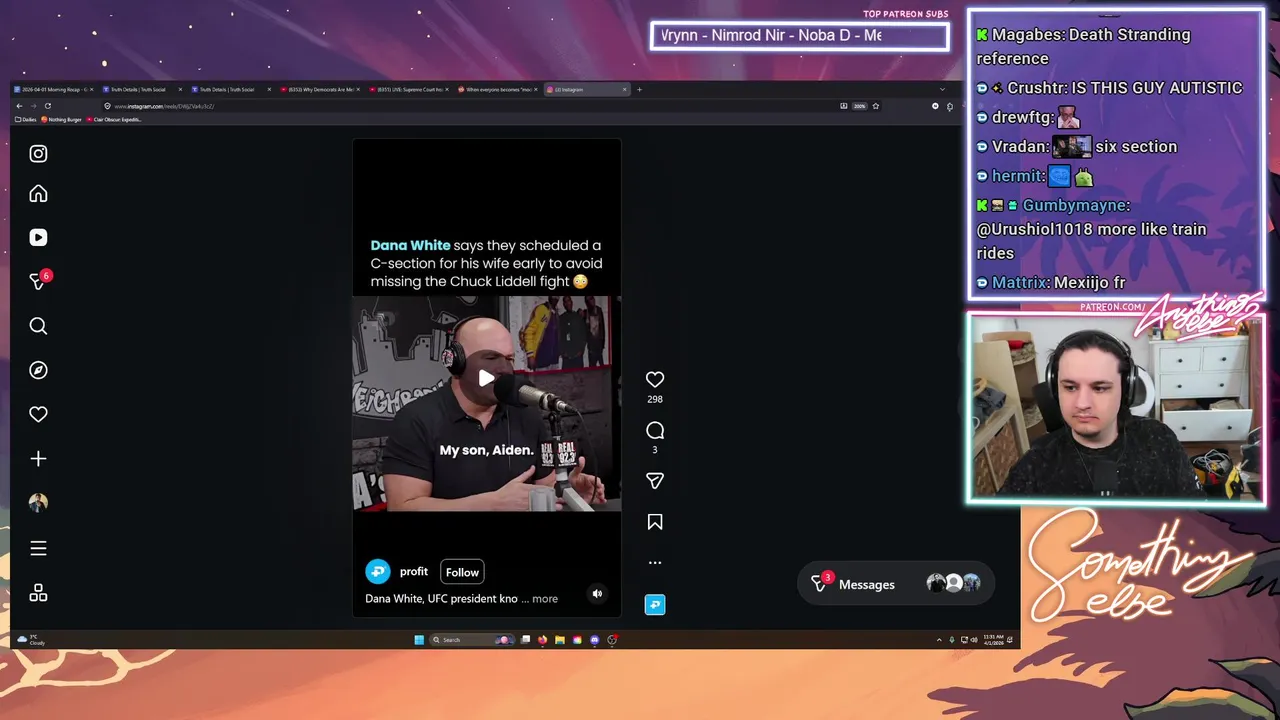Open Notifications heart in the sidebar
This screenshot has width=1280, height=720.
[38, 414]
